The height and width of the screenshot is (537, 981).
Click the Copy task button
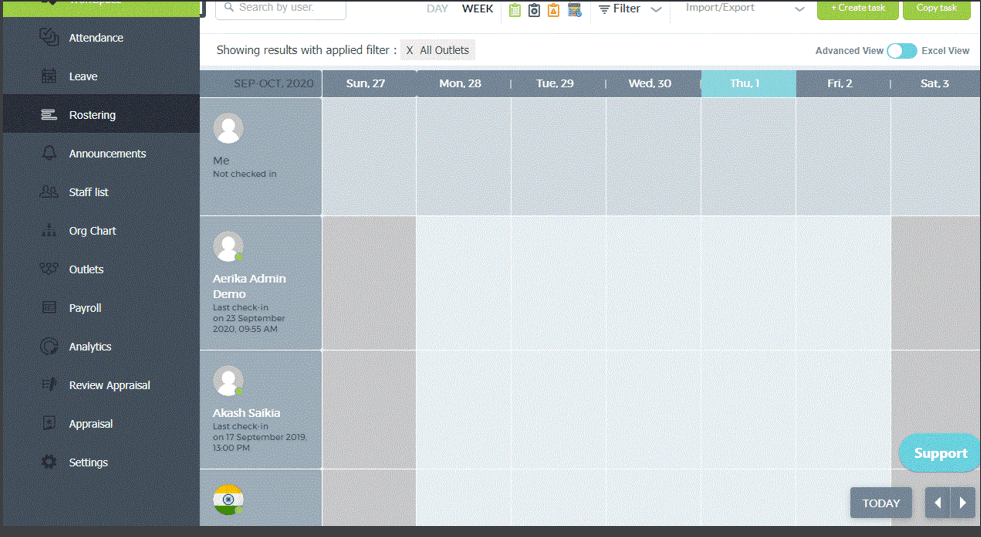[937, 9]
